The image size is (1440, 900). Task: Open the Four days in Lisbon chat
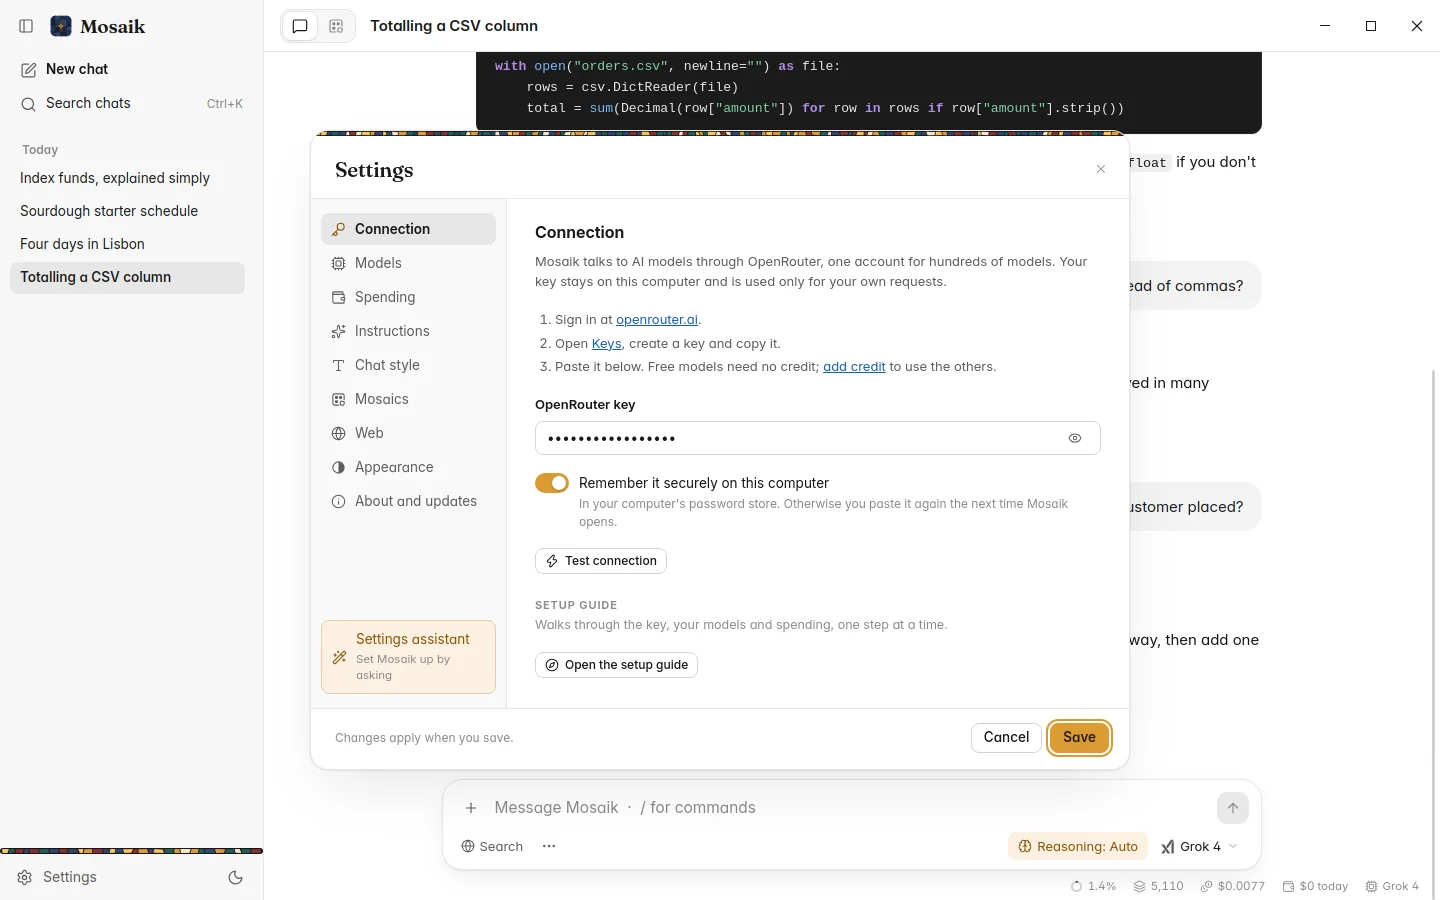pyautogui.click(x=127, y=244)
